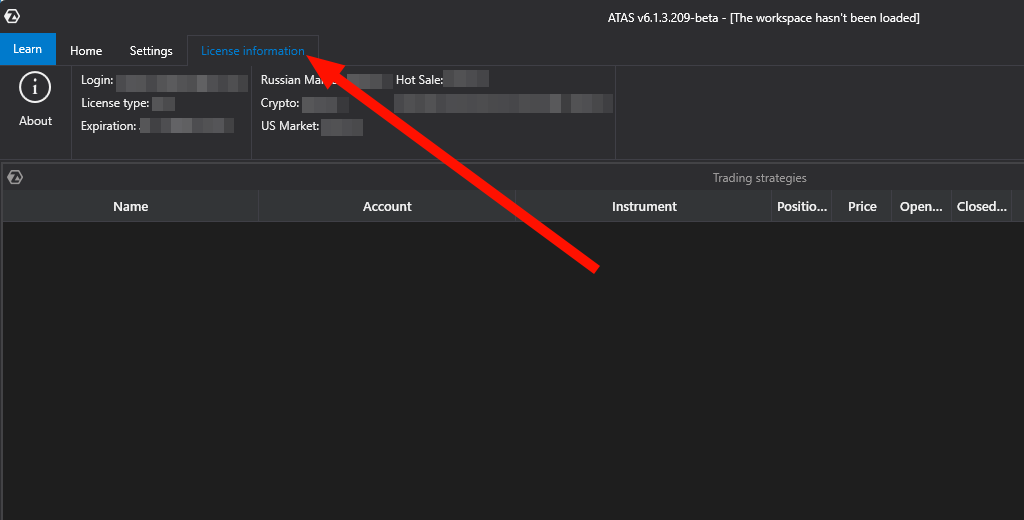Click the Hot Sale label
The width and height of the screenshot is (1024, 520).
[x=419, y=80]
